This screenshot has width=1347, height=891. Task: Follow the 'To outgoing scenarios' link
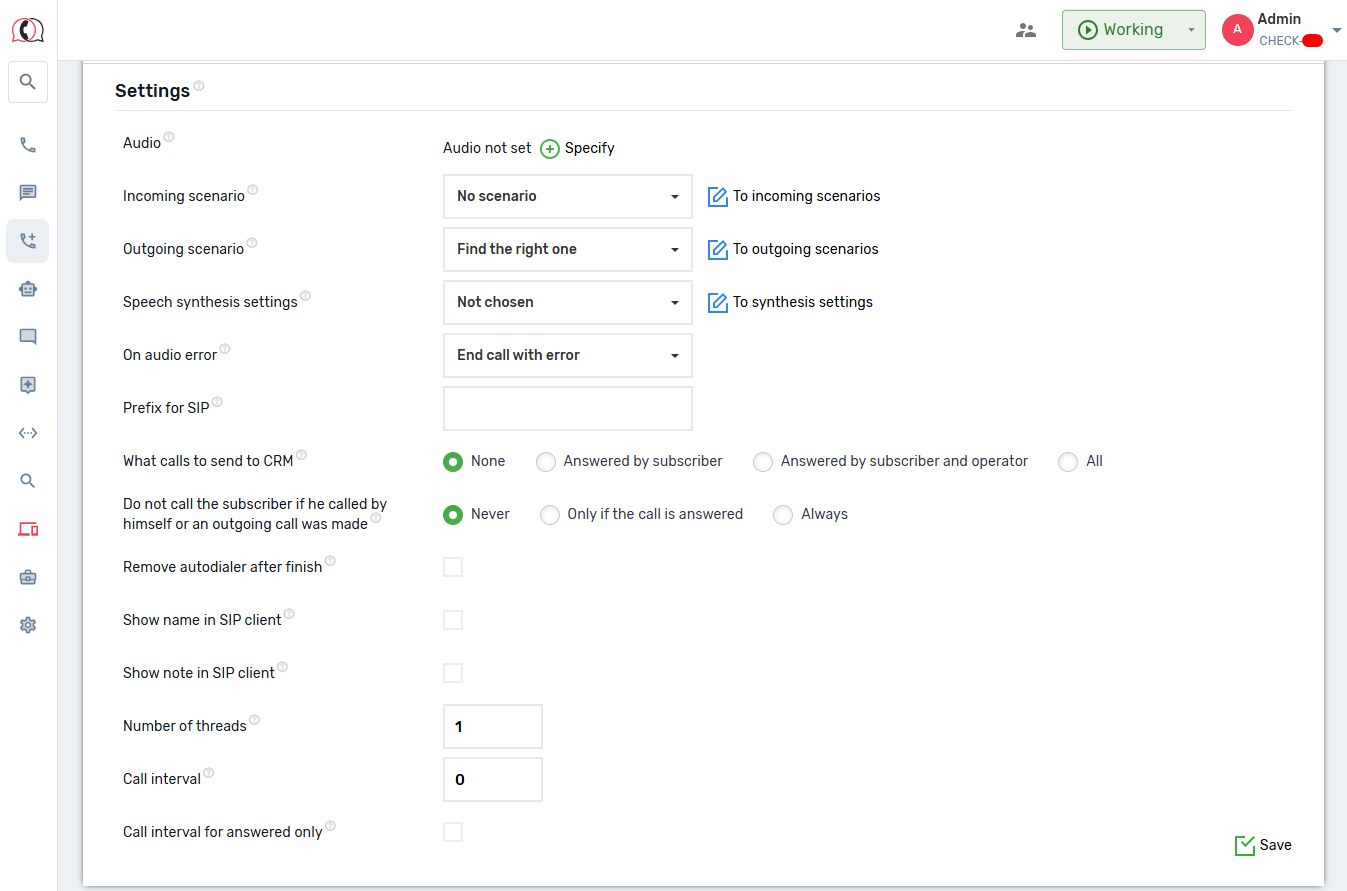804,249
